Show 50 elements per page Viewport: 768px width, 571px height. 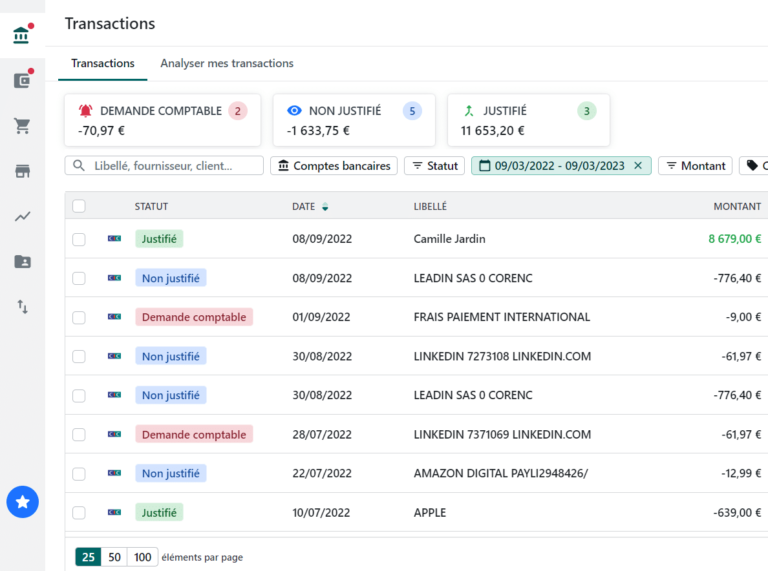click(x=115, y=557)
